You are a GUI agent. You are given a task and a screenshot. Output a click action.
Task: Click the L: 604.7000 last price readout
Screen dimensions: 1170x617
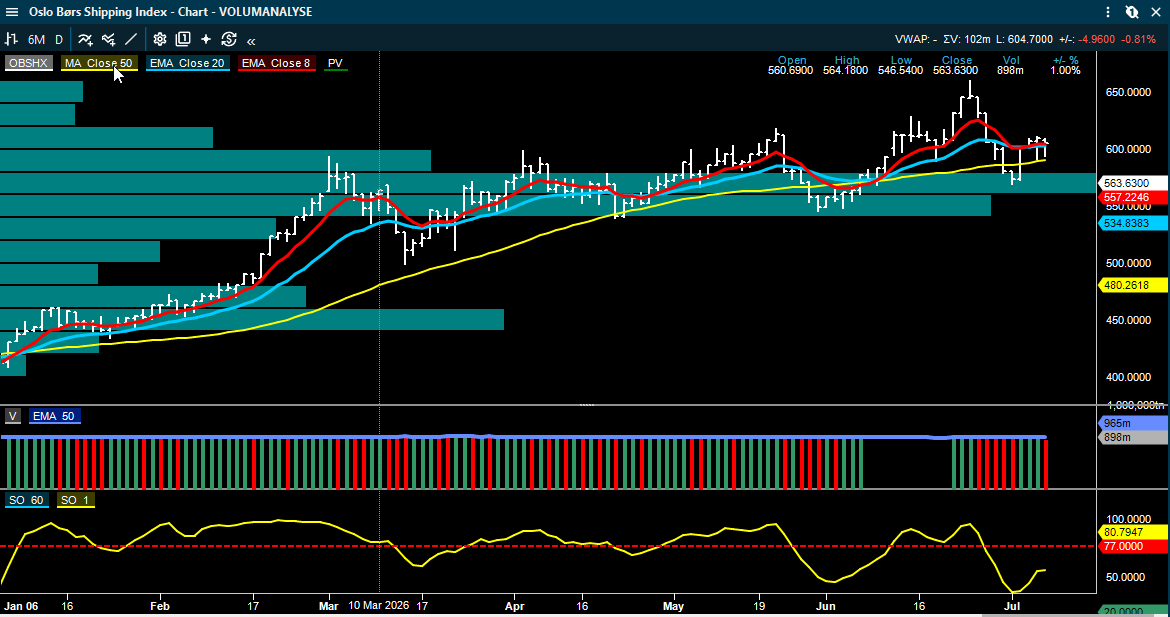(x=1024, y=40)
